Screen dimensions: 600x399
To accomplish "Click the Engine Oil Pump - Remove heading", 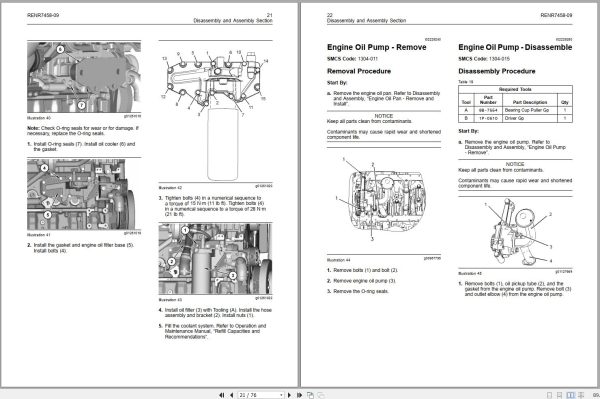I will [377, 47].
